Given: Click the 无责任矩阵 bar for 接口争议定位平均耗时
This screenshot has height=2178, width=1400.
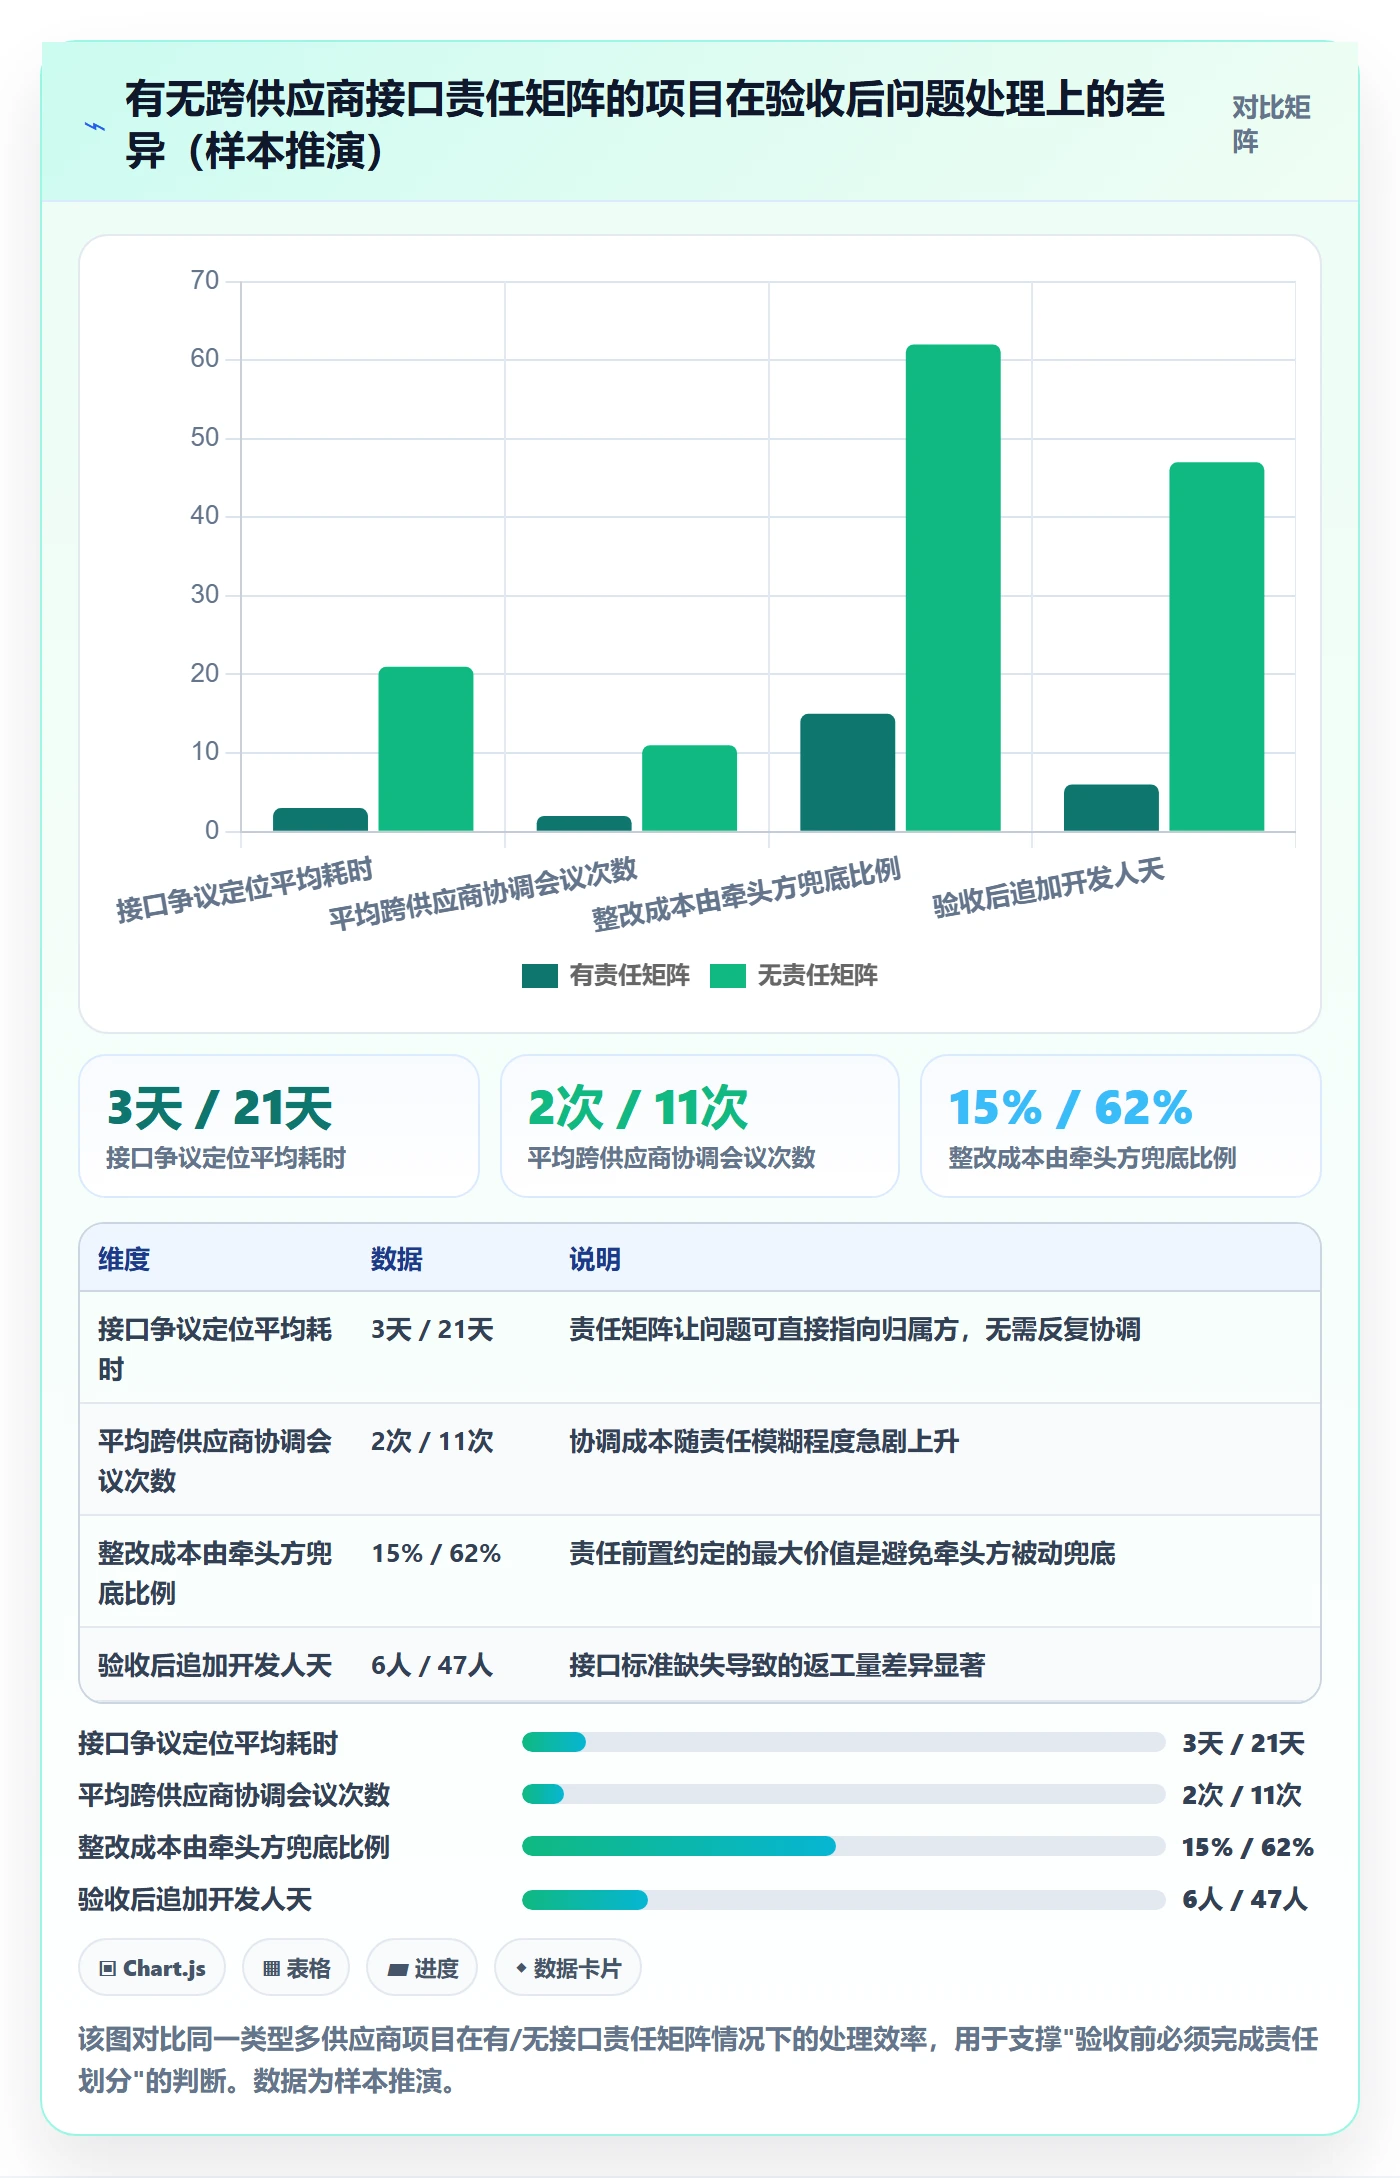Looking at the screenshot, I should (426, 749).
